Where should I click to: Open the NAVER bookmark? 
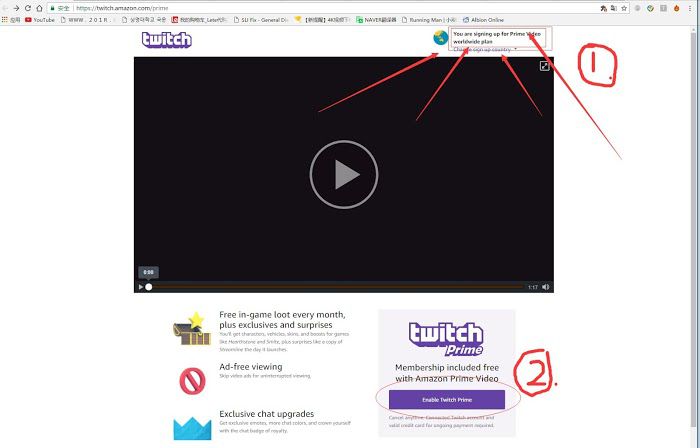tap(376, 20)
